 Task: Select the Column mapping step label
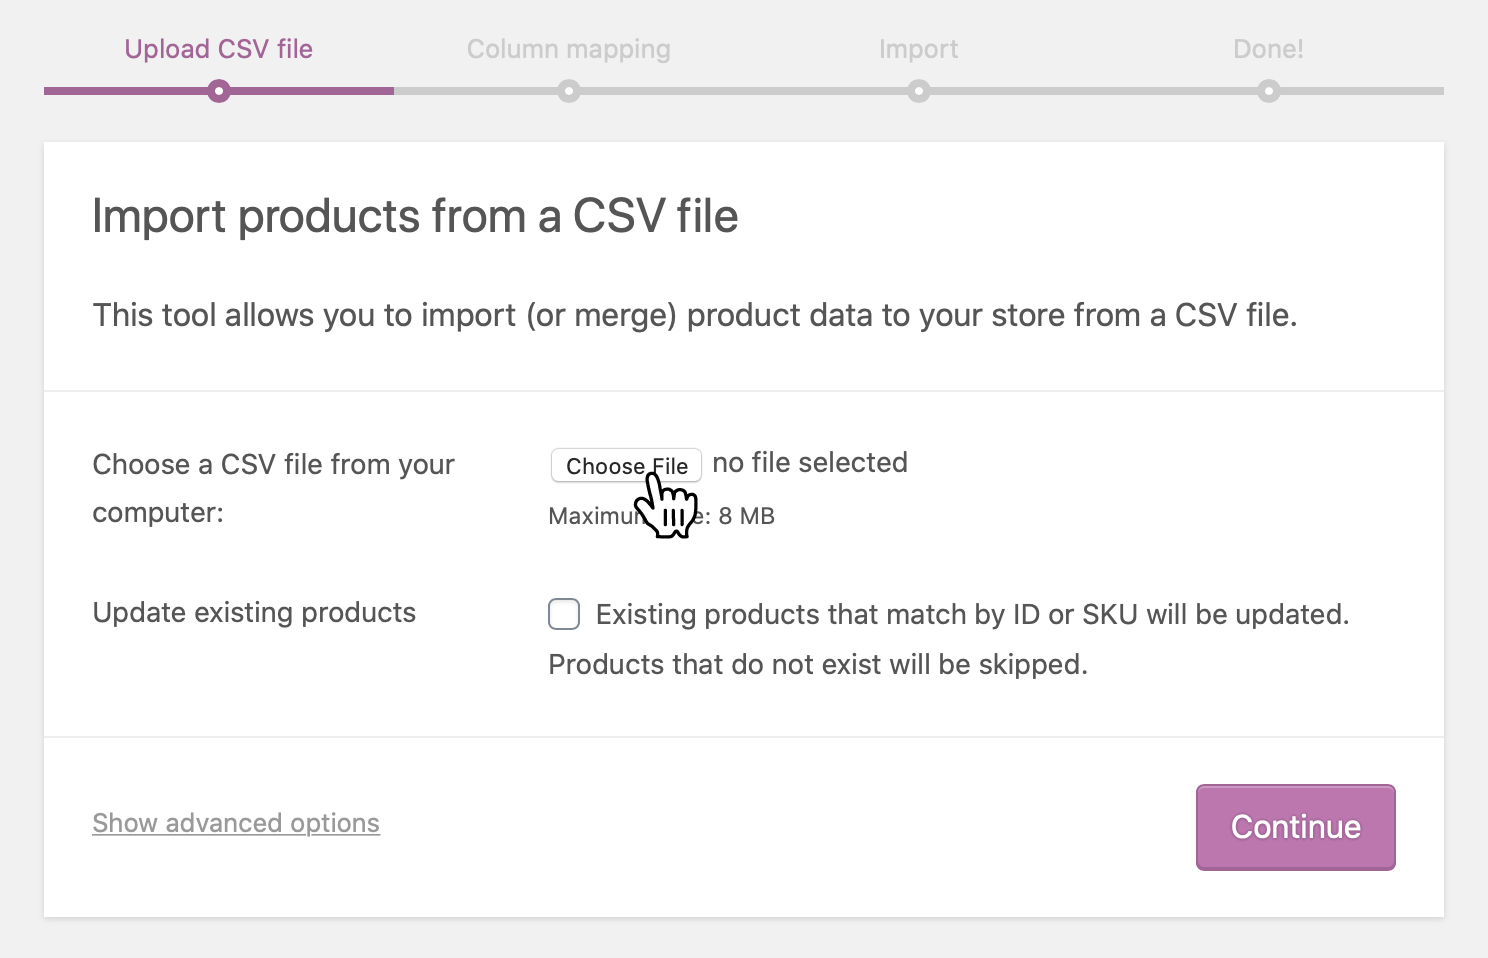pos(568,49)
